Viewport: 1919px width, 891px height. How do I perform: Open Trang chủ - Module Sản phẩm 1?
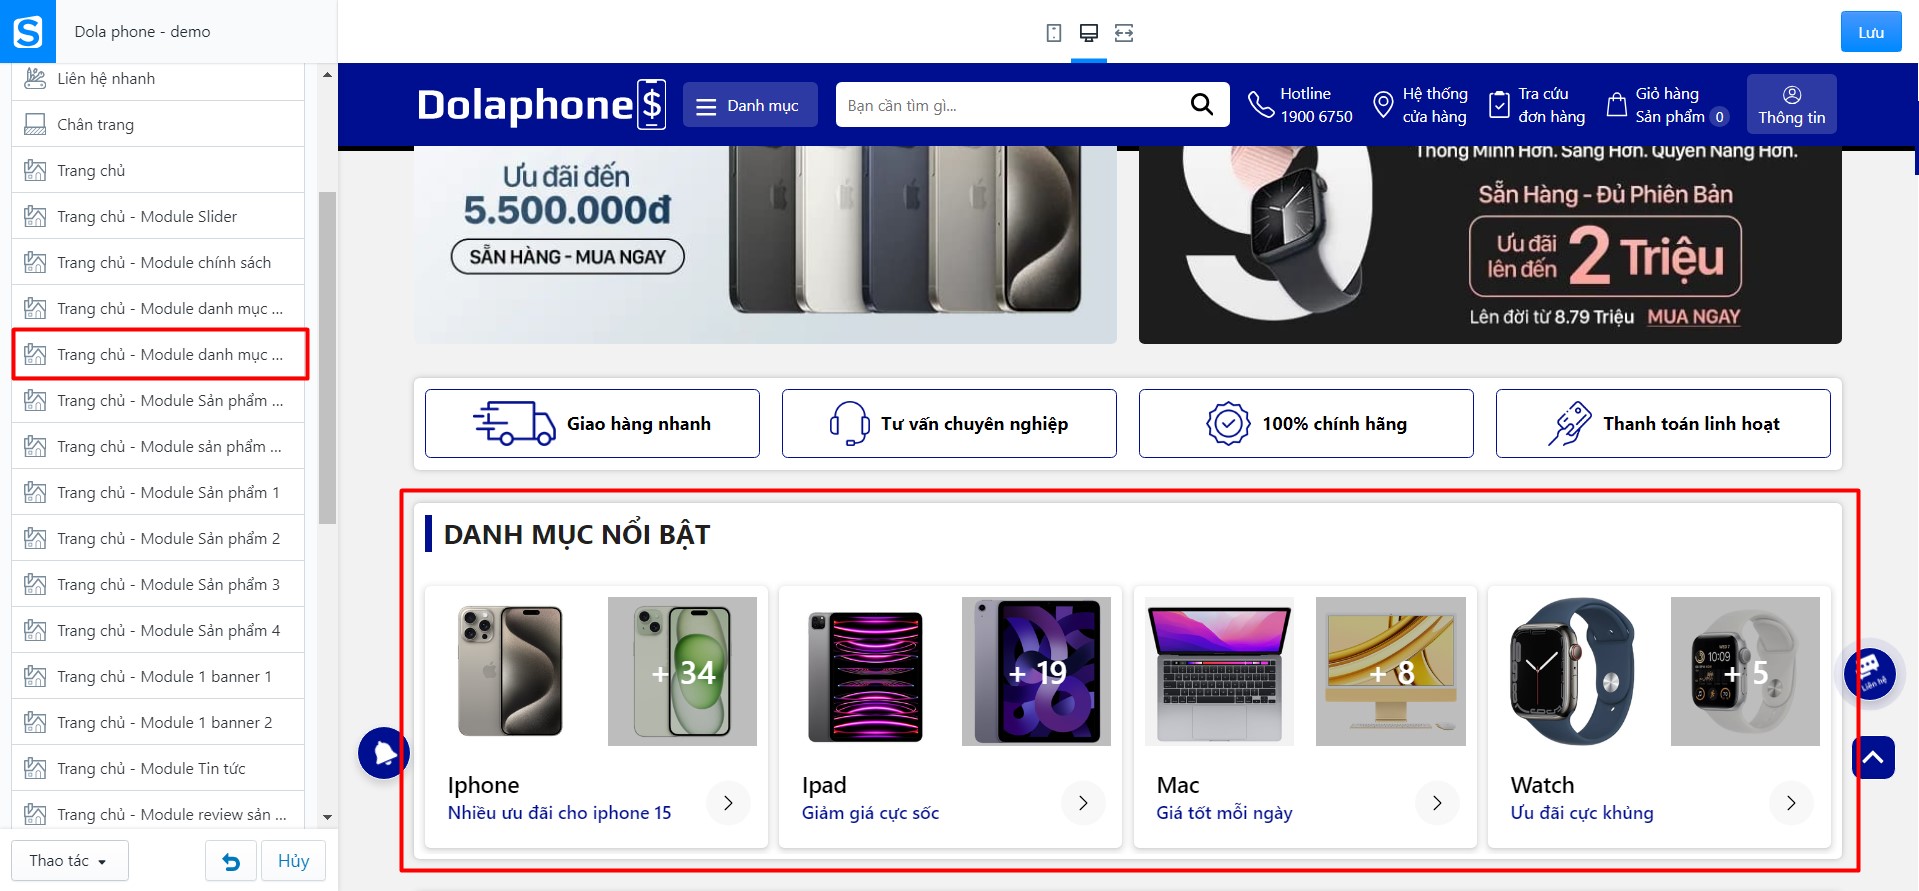[x=158, y=492]
